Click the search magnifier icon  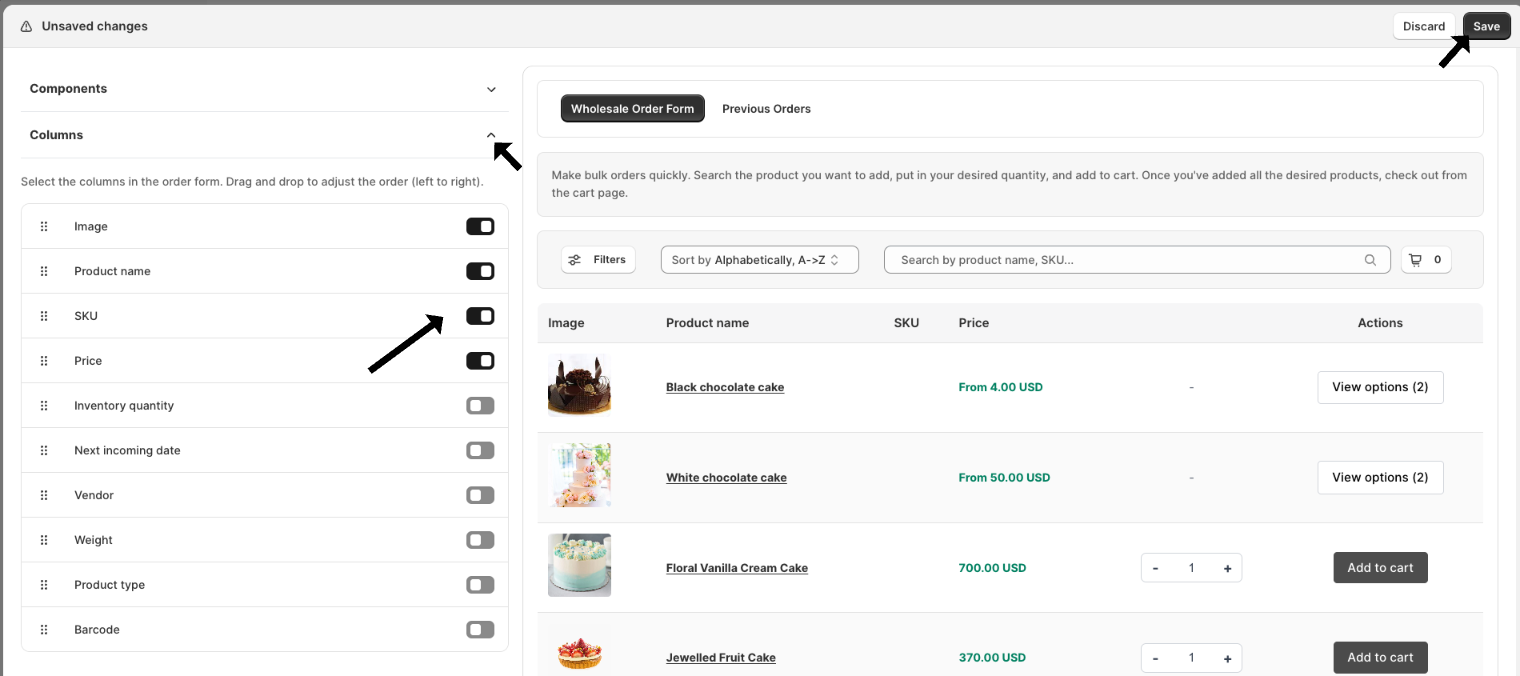click(x=1370, y=260)
